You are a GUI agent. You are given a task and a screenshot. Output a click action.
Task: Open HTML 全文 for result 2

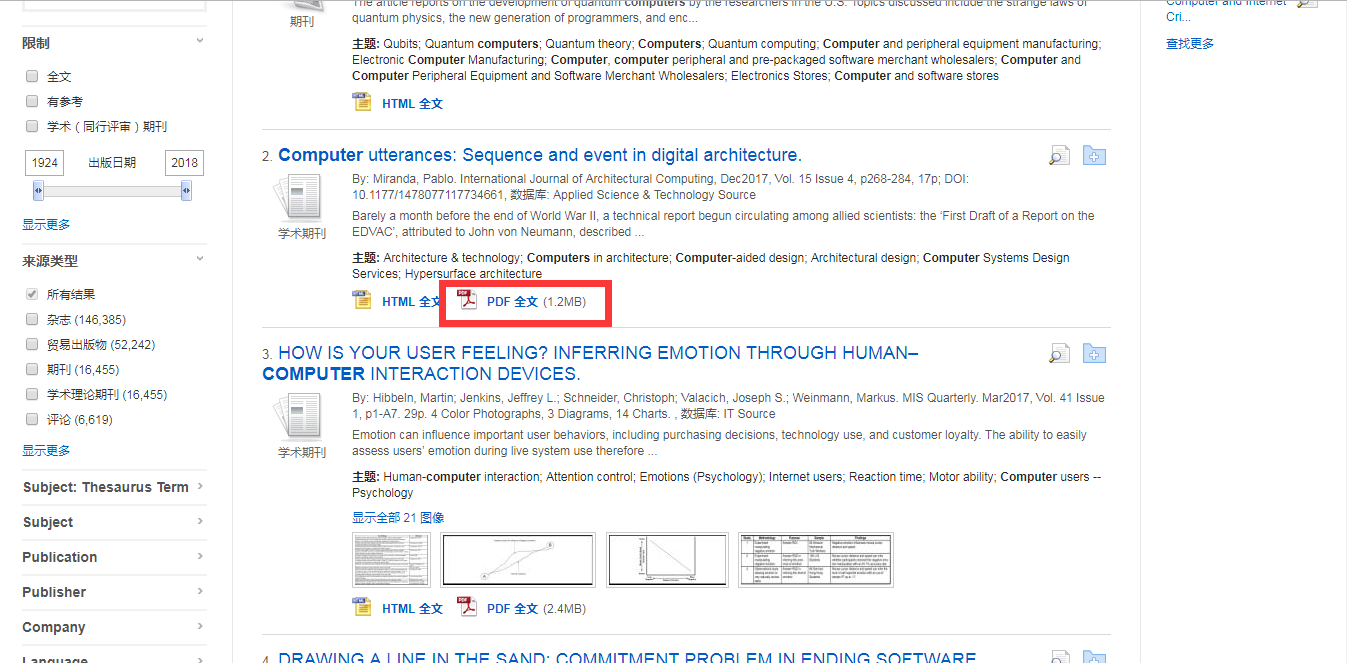[411, 301]
